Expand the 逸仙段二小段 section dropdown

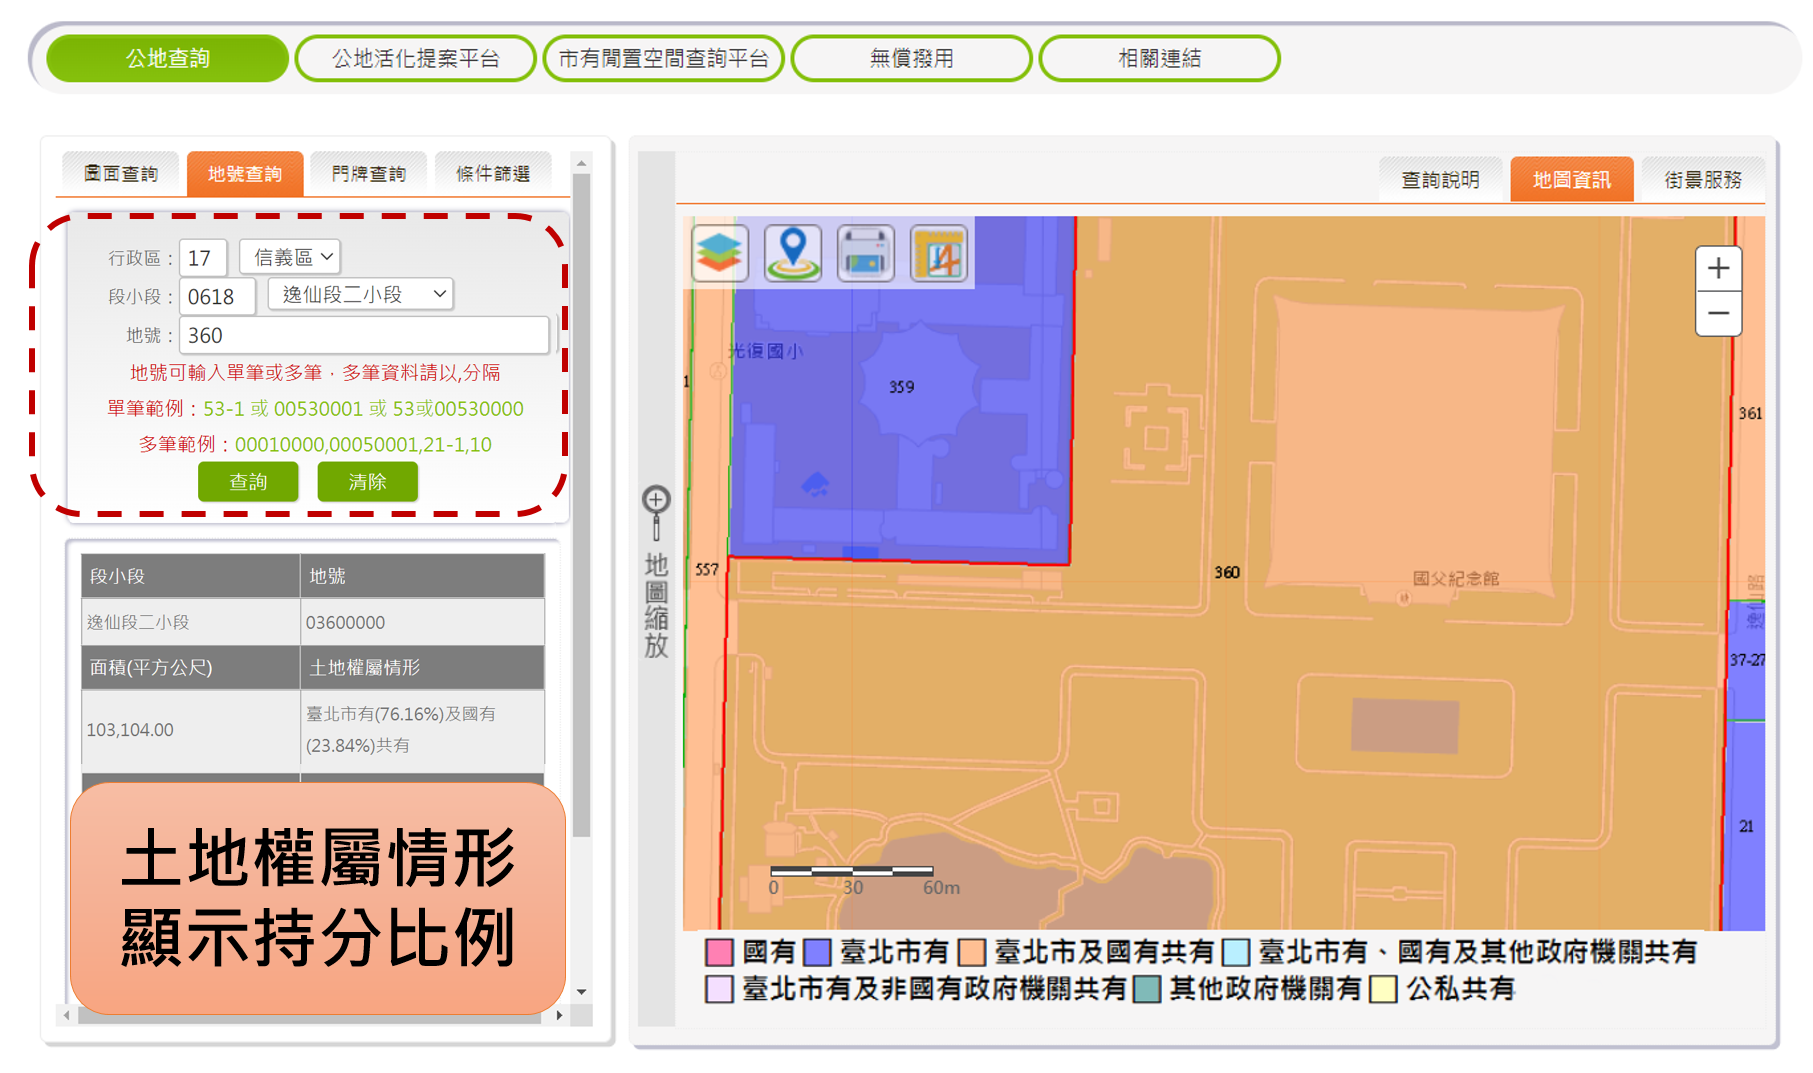click(x=361, y=294)
